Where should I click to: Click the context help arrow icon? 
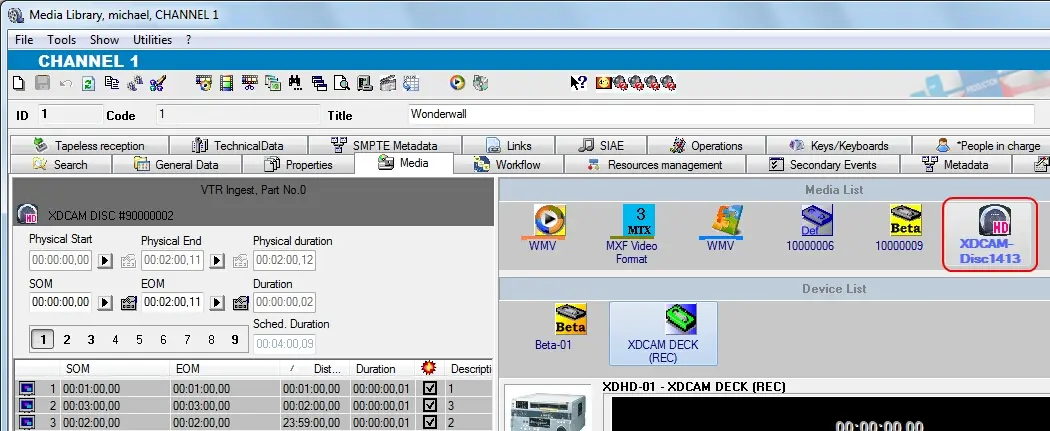point(578,84)
